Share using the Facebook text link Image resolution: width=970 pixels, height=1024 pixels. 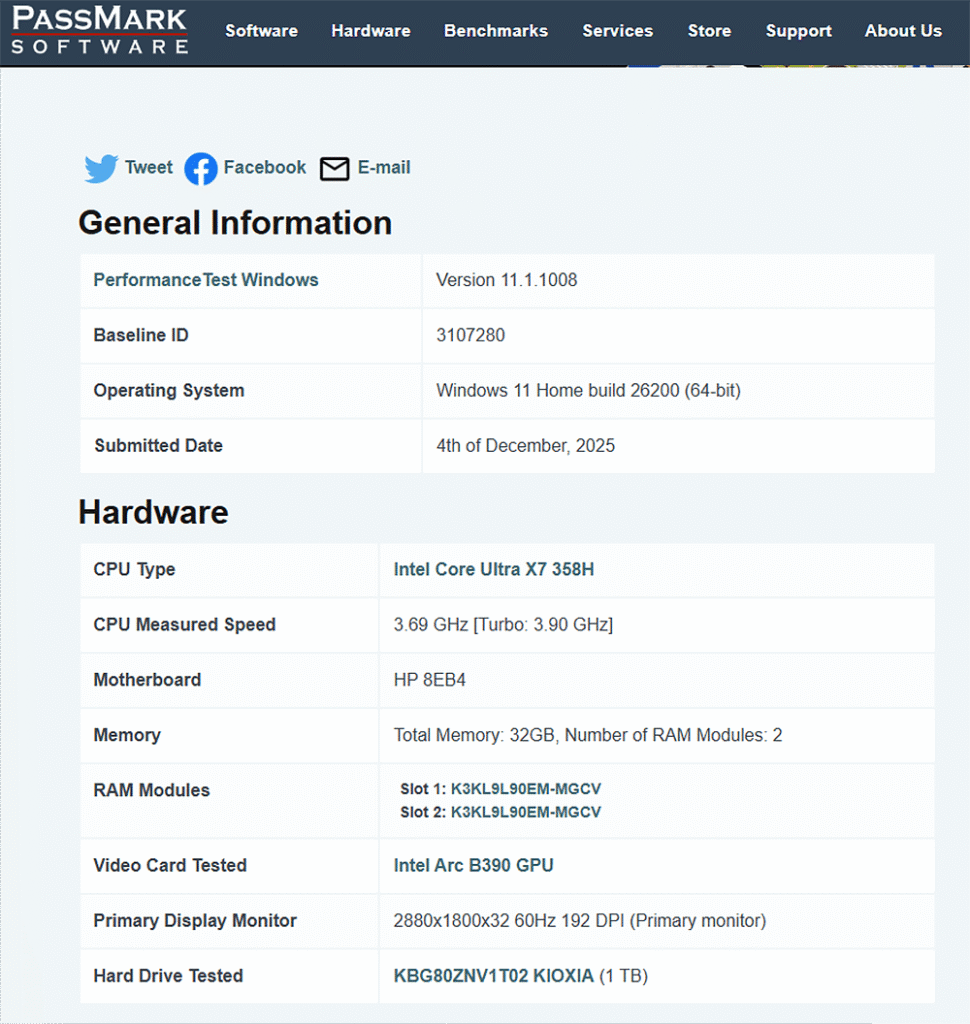pos(265,168)
